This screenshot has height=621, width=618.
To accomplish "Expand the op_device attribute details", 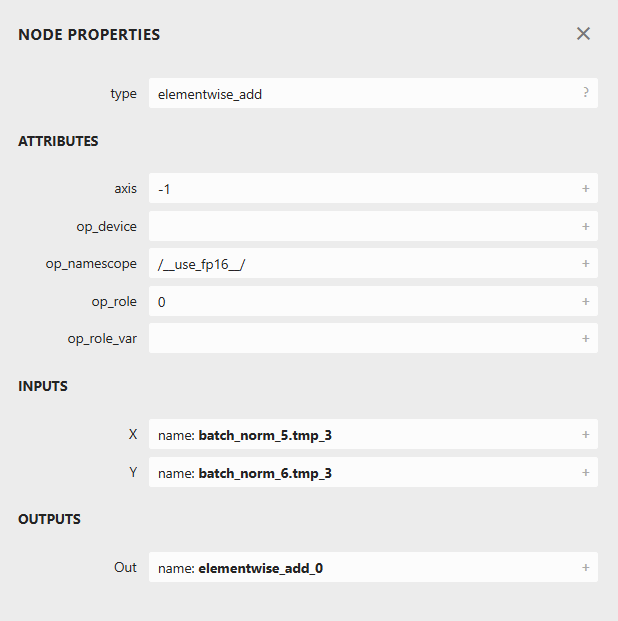I will [x=585, y=226].
